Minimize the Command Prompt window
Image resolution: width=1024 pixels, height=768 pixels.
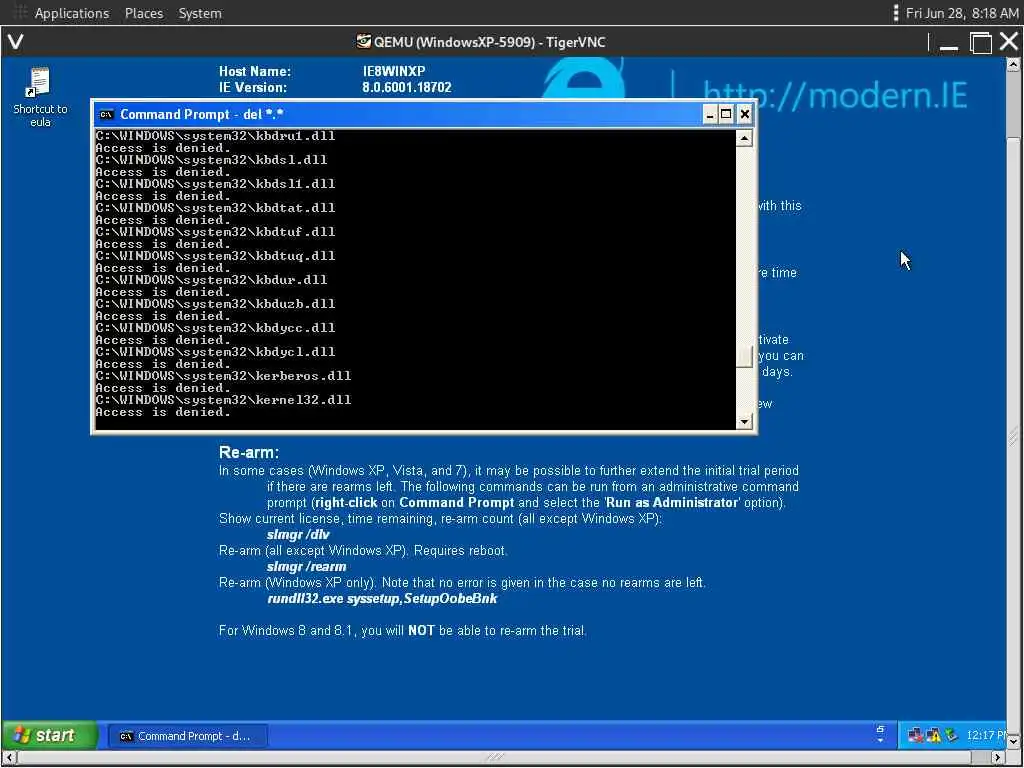[711, 115]
